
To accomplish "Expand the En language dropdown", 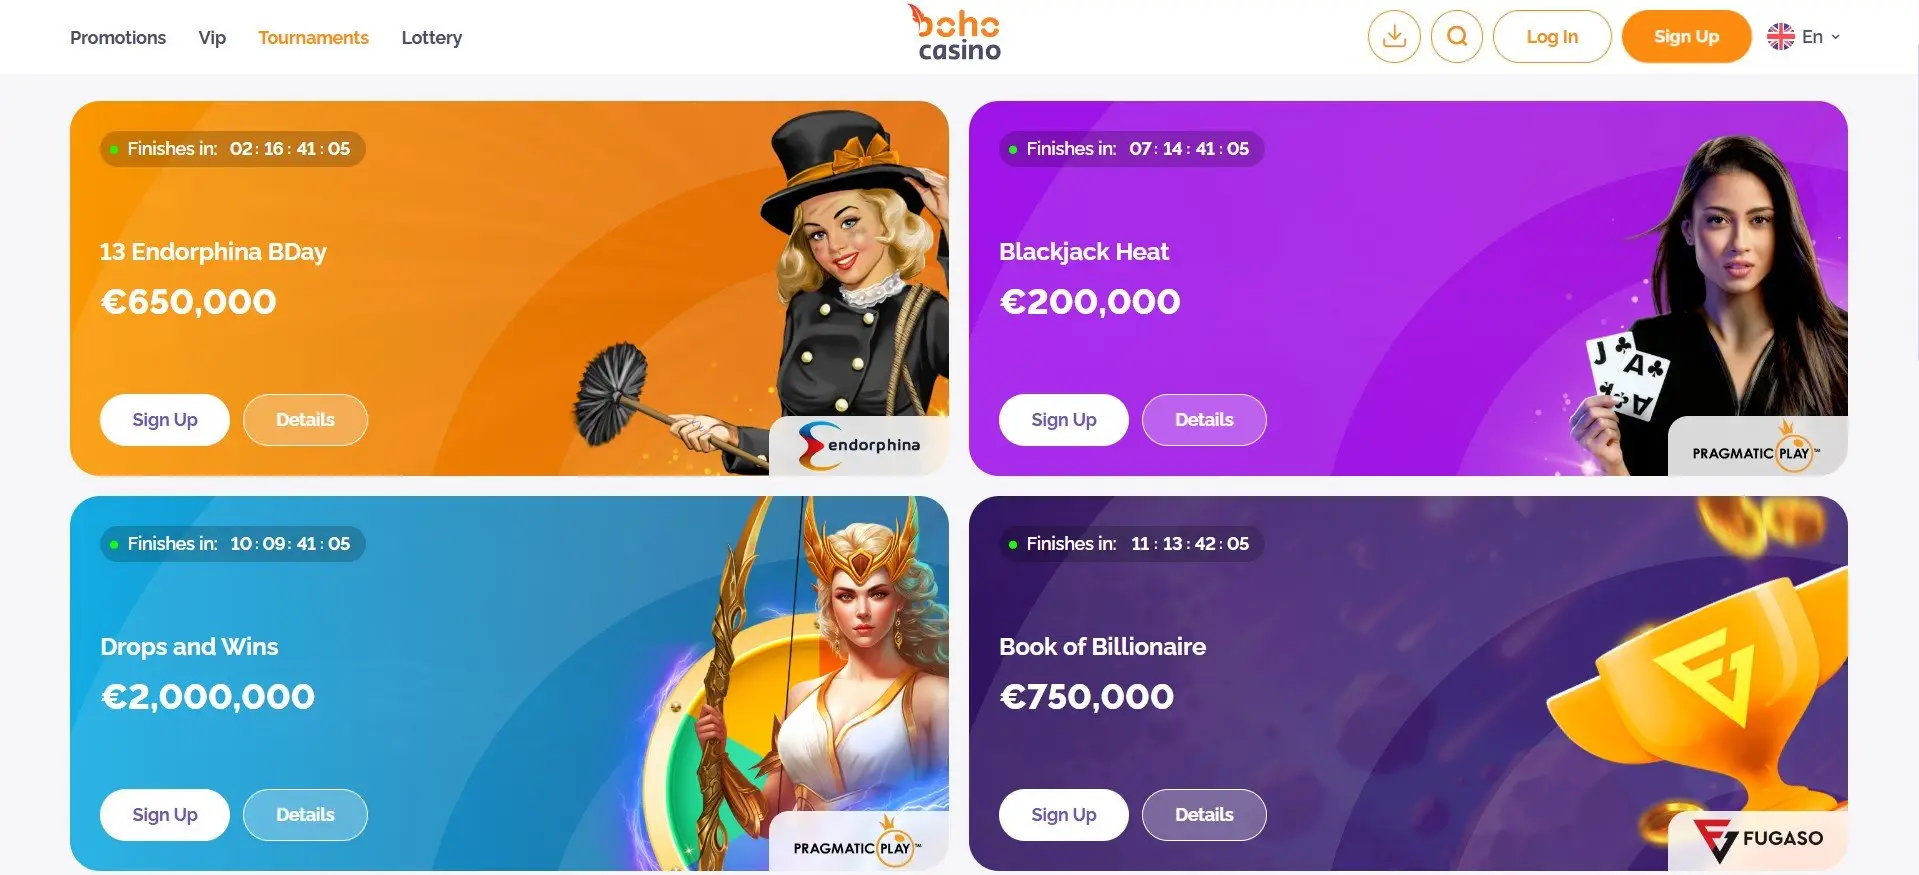I will 1821,37.
